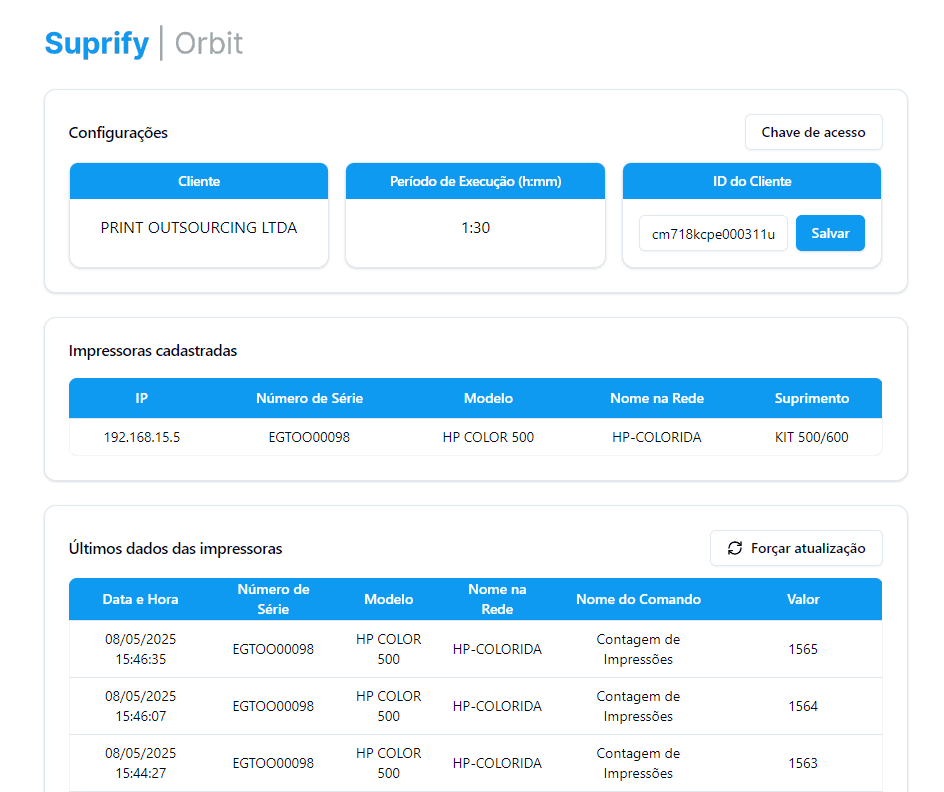Screen dimensions: 944x792
Task: Click PRINT OUTSOURCING LTDA text
Action: coord(199,227)
